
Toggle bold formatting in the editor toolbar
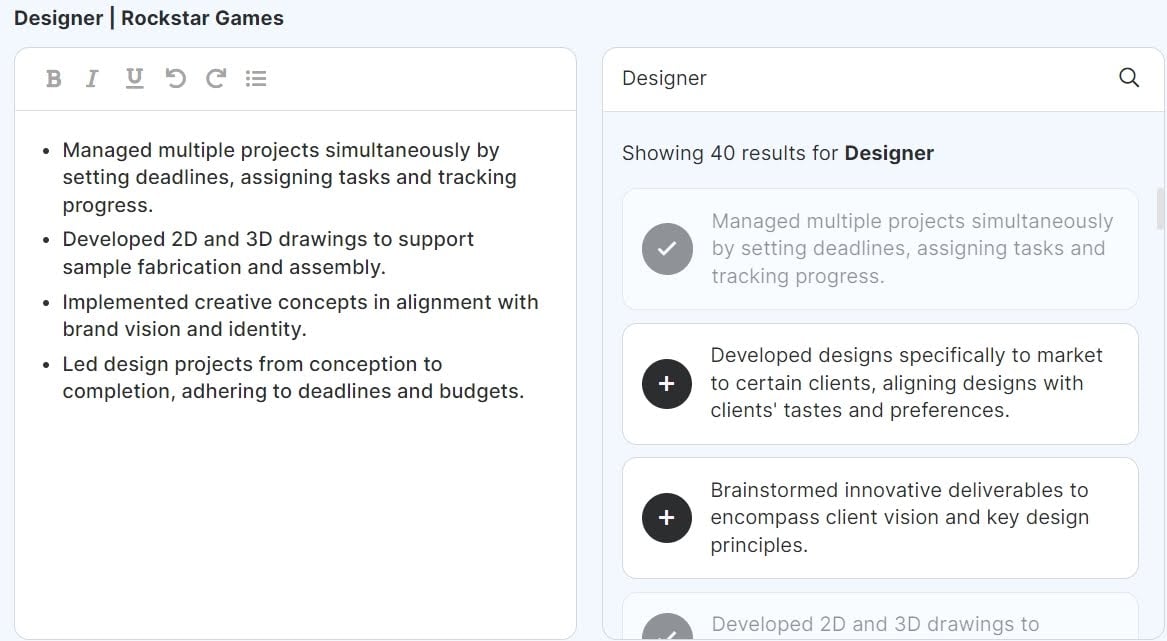(54, 78)
